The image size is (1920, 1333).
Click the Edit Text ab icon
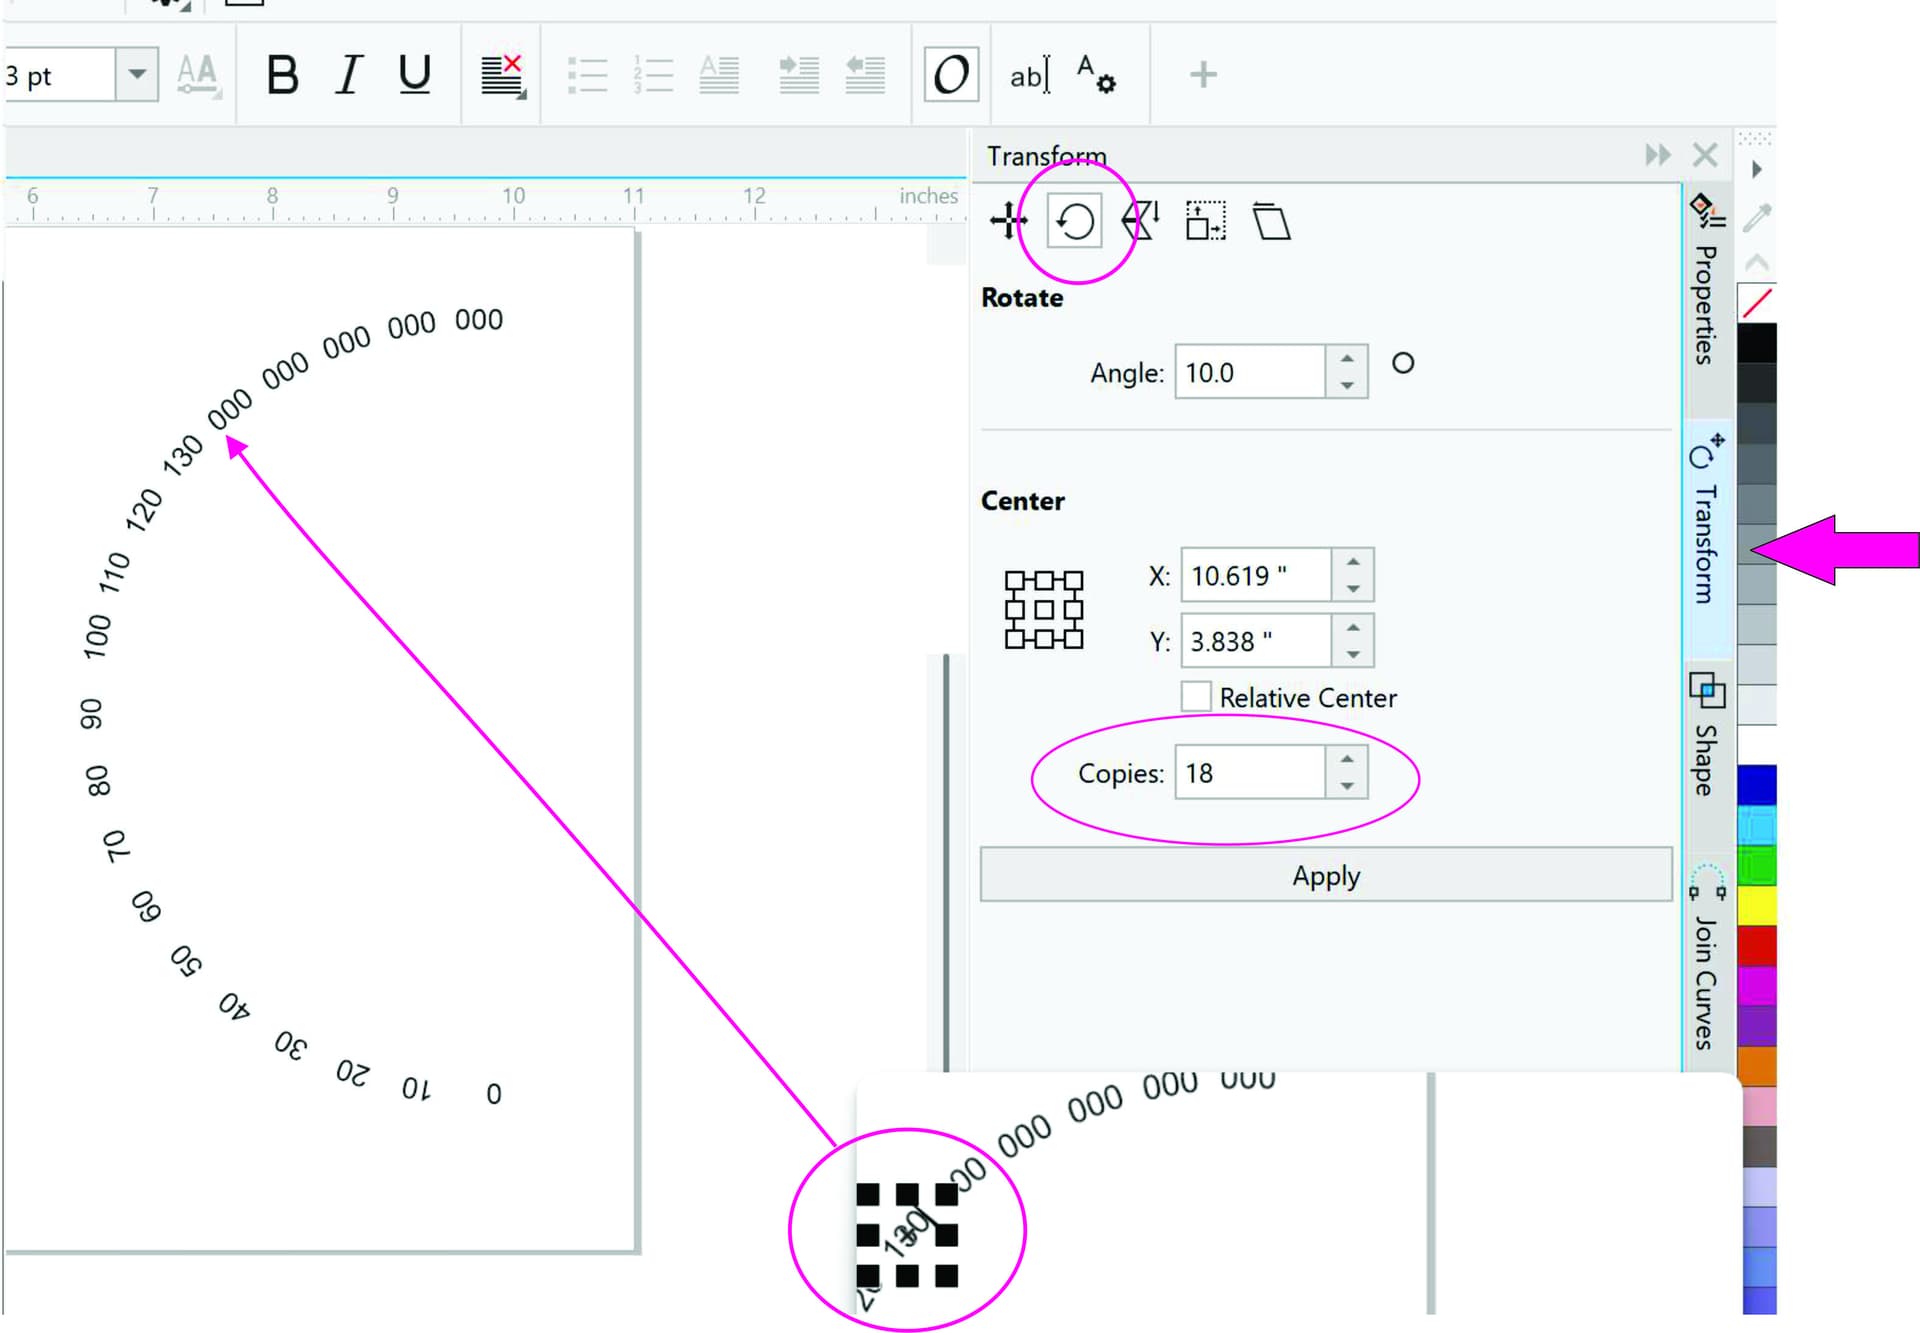1029,75
